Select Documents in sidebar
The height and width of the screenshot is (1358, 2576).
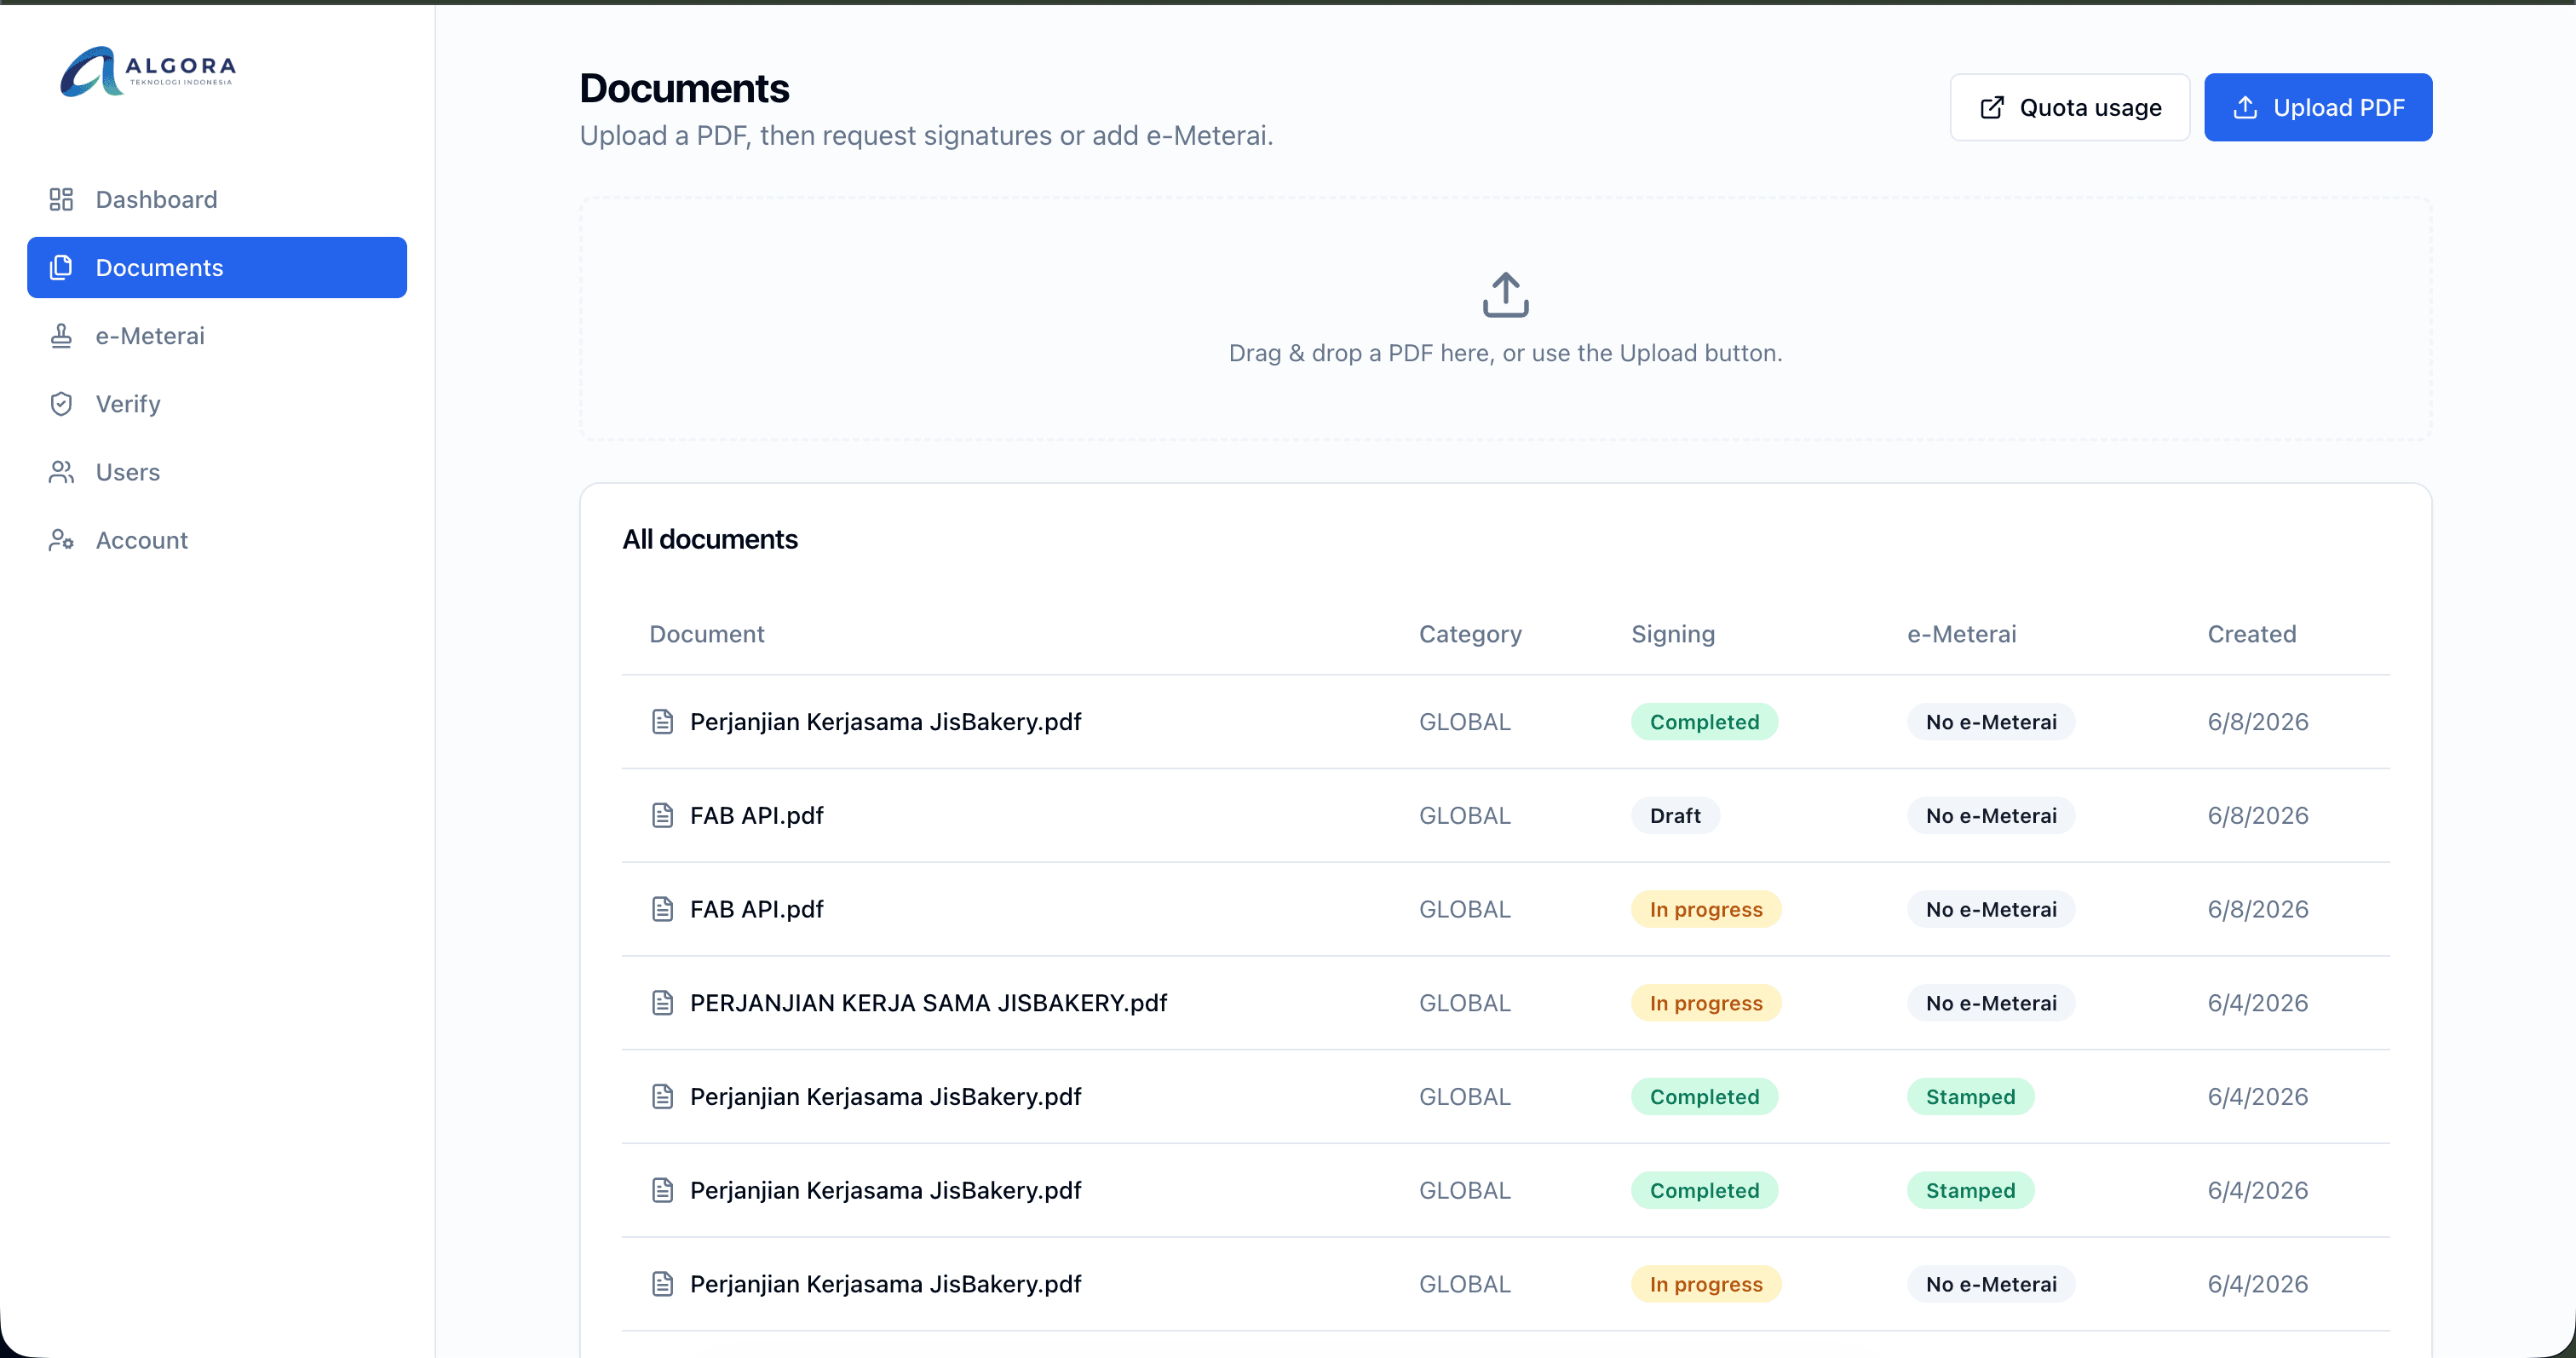click(x=217, y=267)
